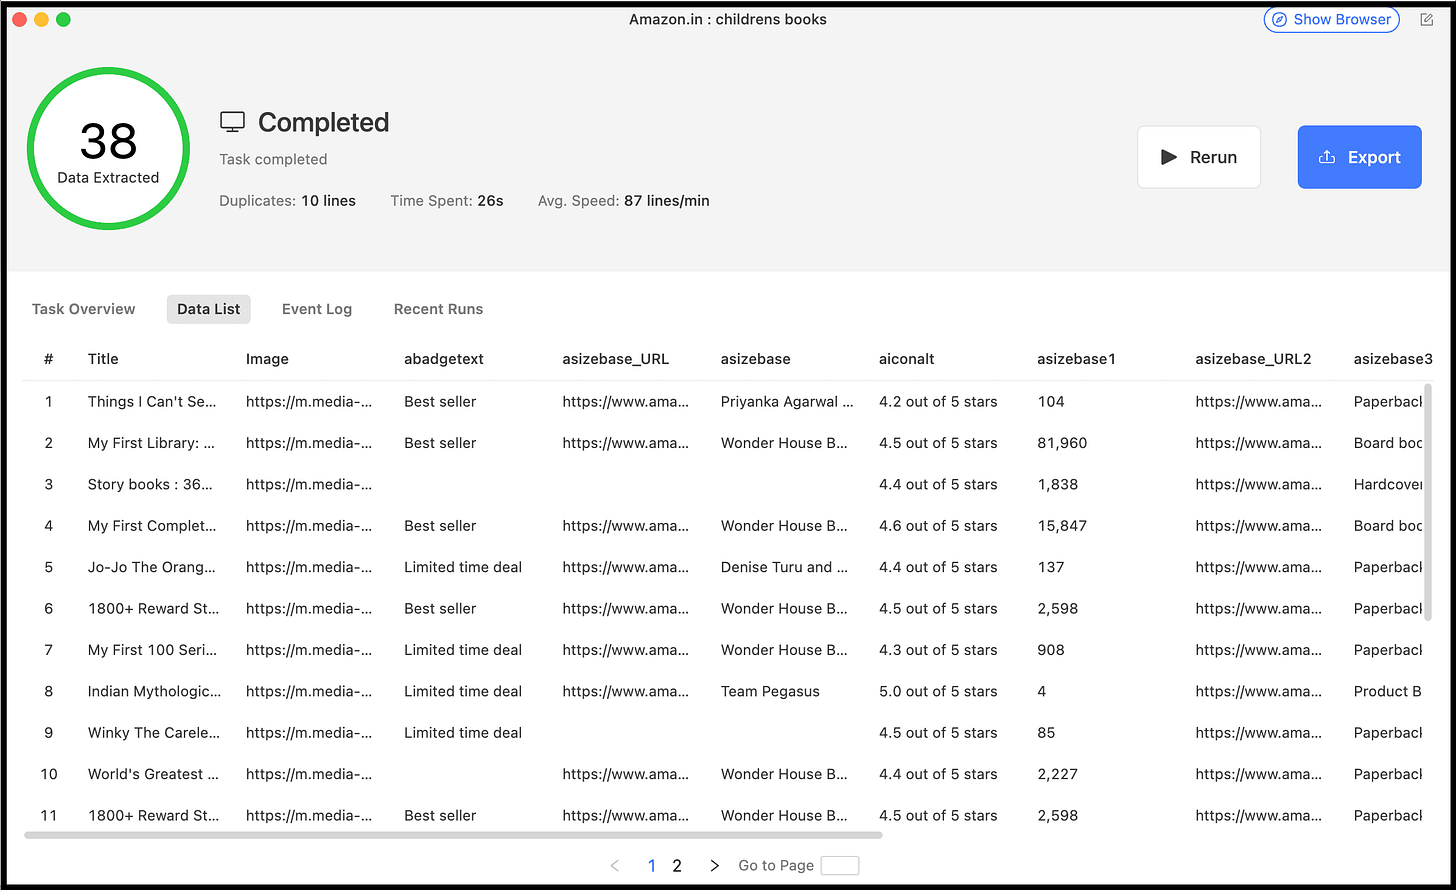Click the Title column header
This screenshot has width=1456, height=890.
[x=103, y=359]
